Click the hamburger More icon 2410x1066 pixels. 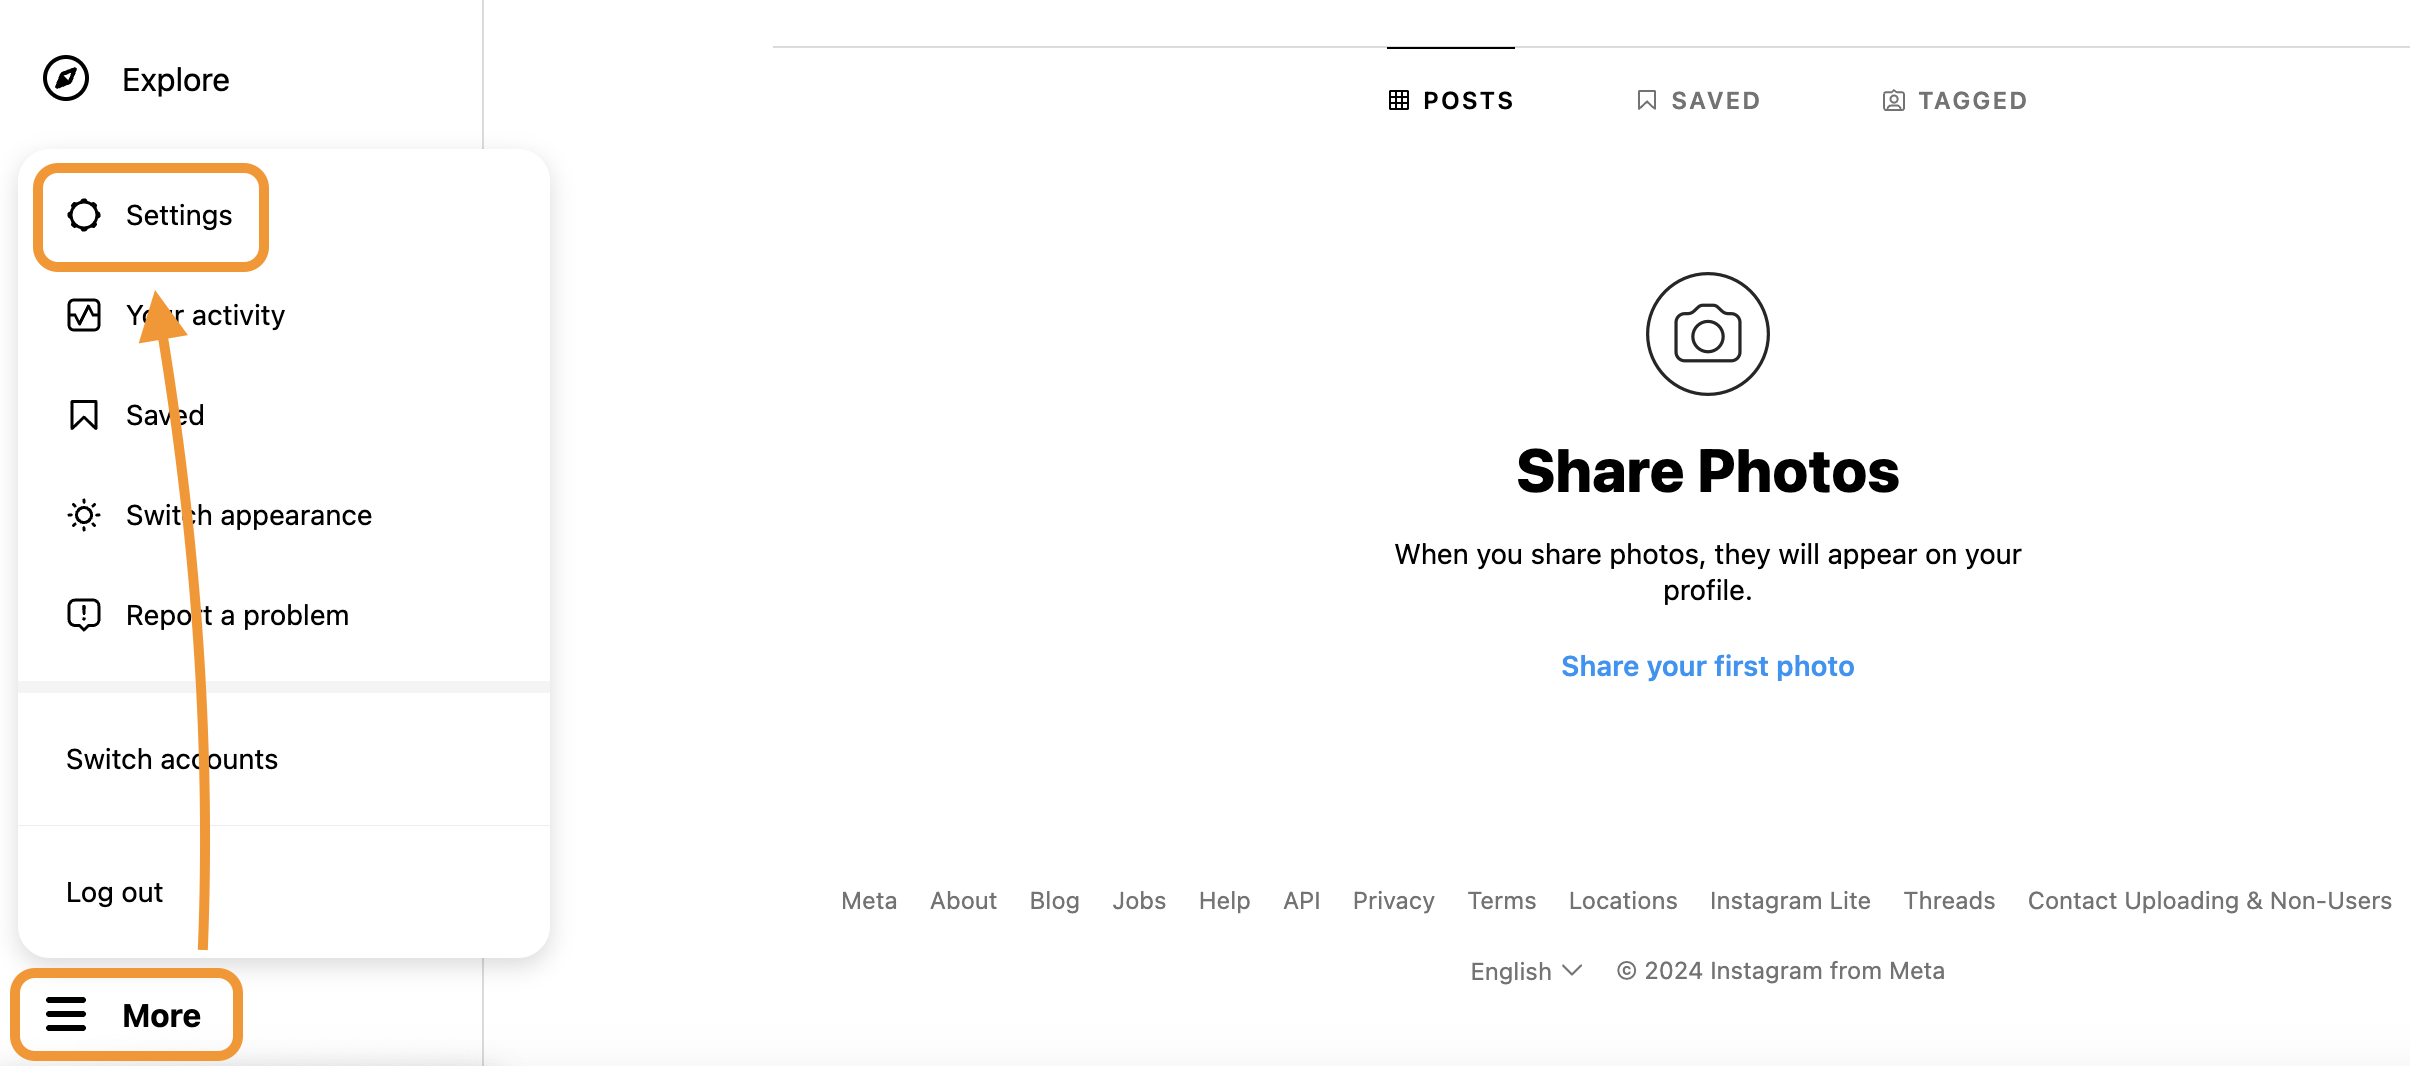point(66,1014)
